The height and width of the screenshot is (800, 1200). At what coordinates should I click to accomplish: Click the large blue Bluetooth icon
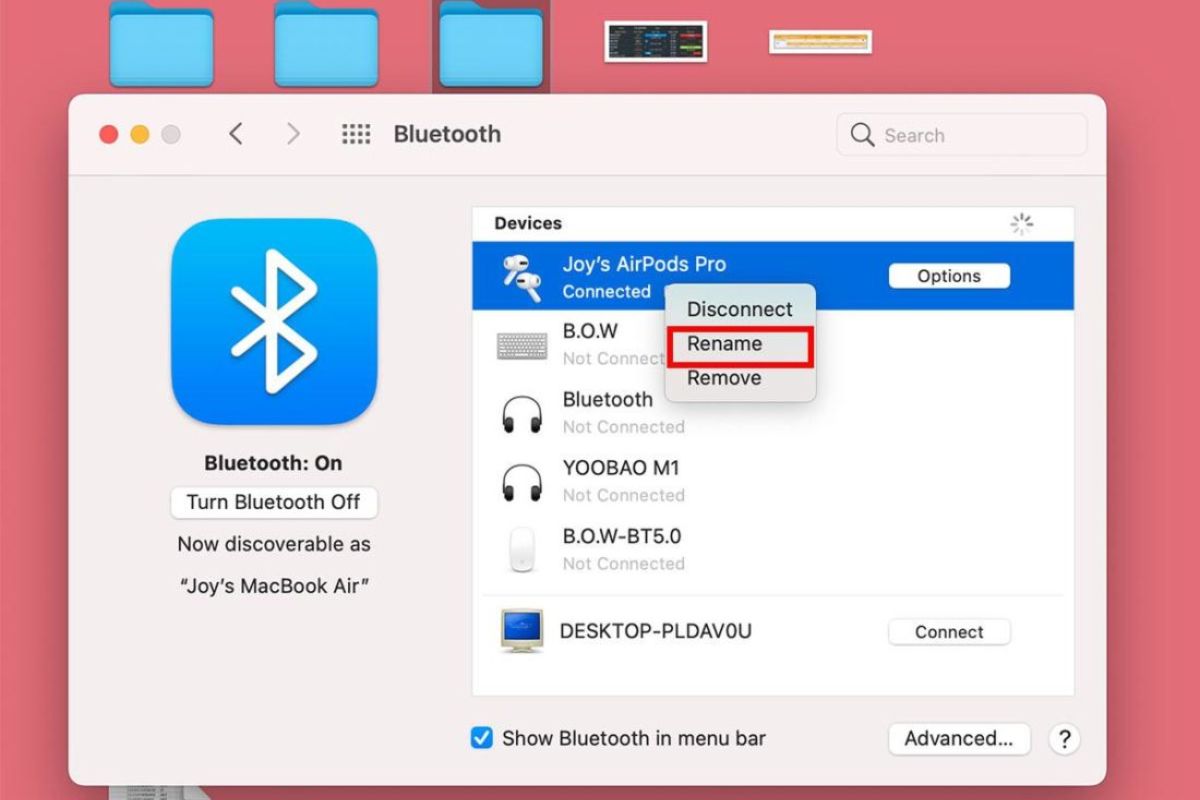(274, 322)
